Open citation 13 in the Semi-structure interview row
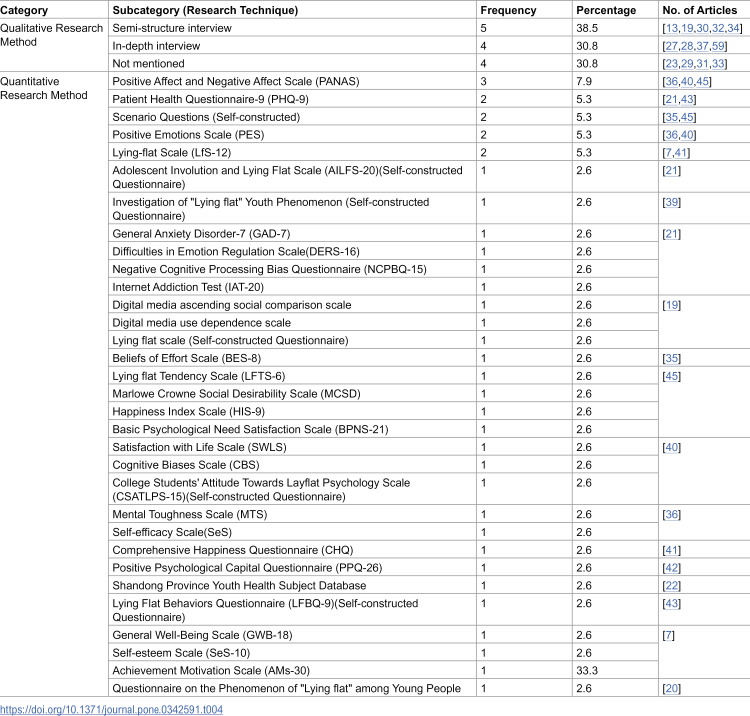 [672, 28]
